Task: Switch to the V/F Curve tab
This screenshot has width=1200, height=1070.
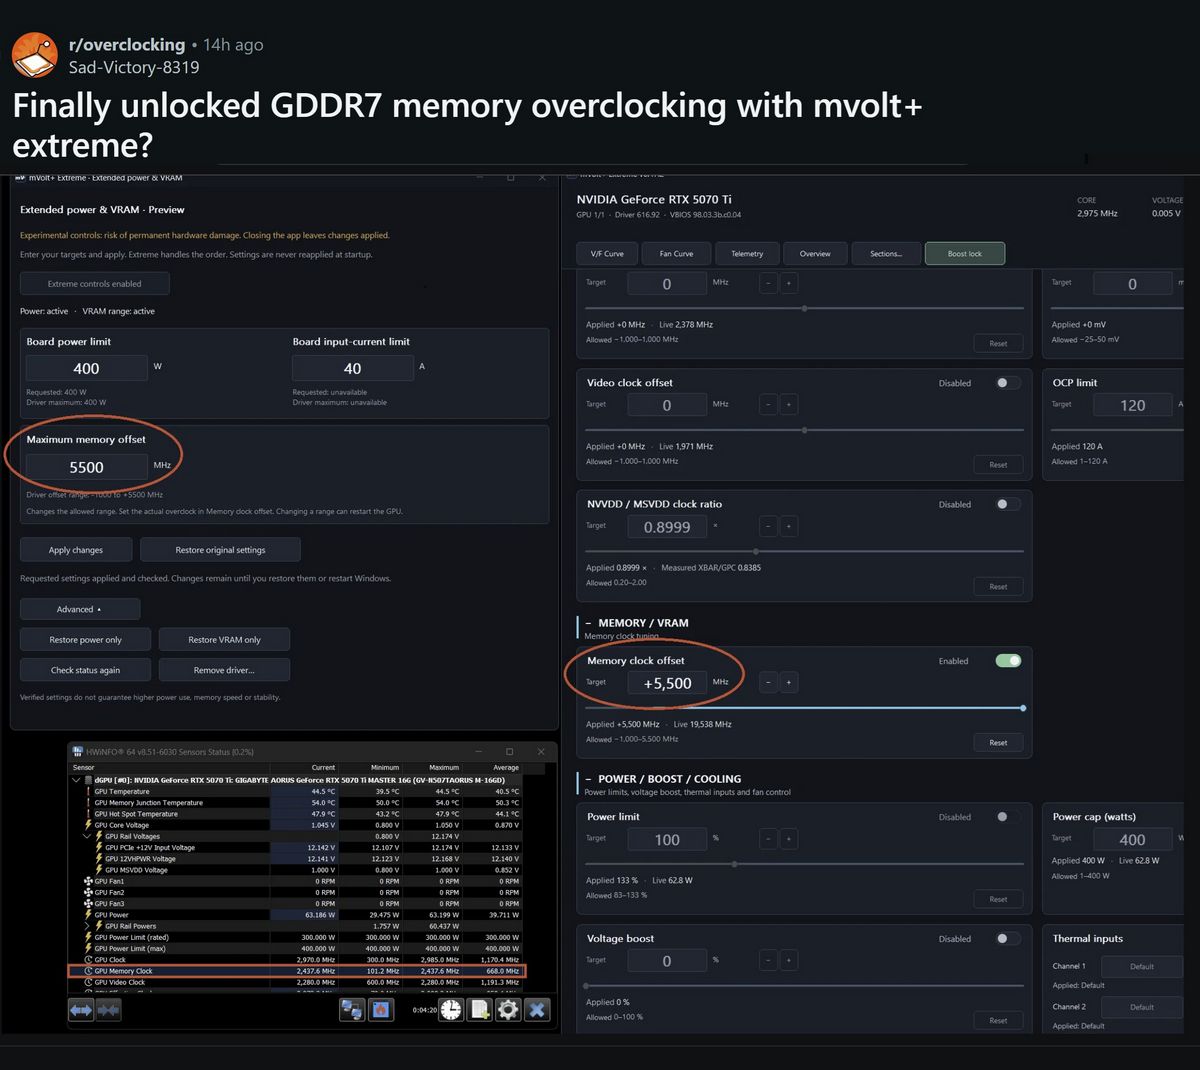Action: point(607,254)
